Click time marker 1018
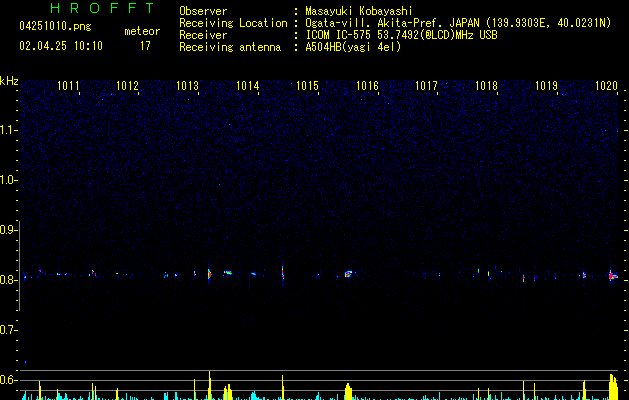Image resolution: width=629 pixels, height=400 pixels. point(486,86)
